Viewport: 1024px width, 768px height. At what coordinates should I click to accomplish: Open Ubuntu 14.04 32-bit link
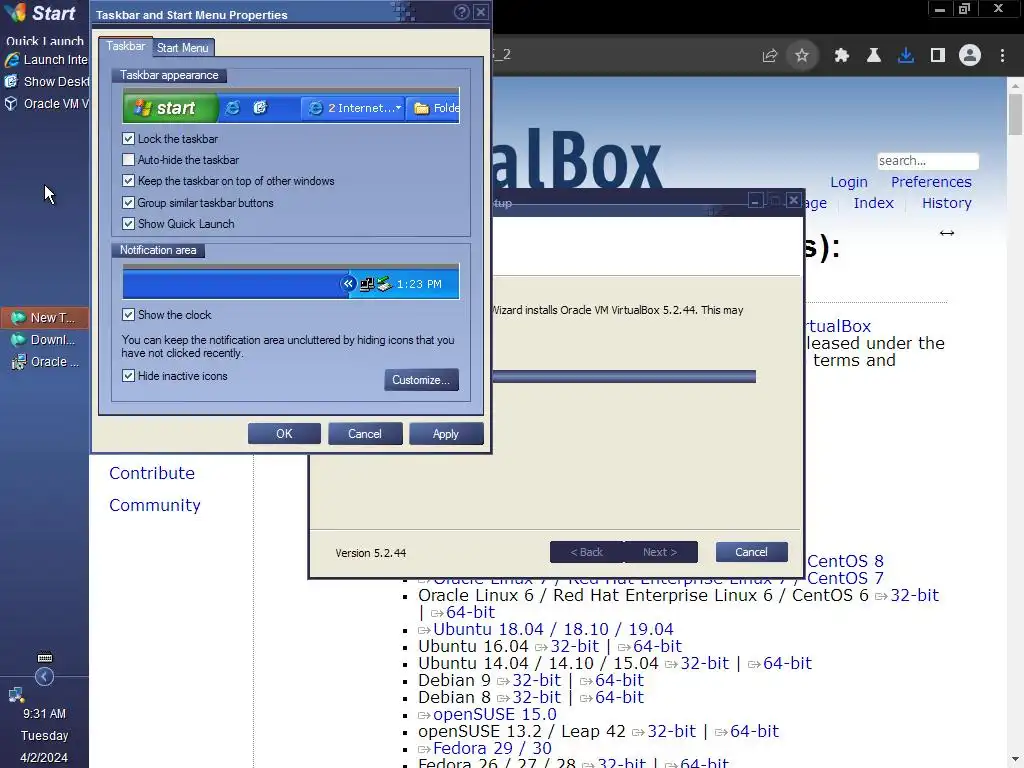tap(705, 663)
